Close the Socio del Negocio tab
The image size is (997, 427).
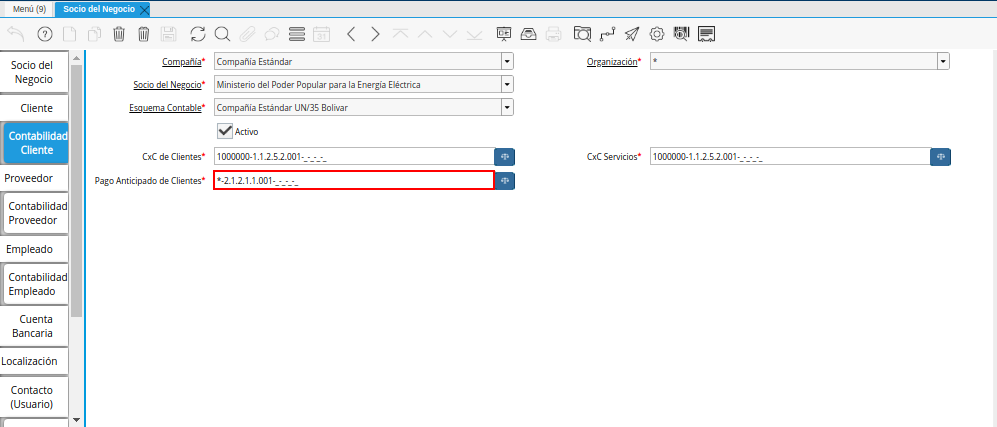click(x=144, y=10)
